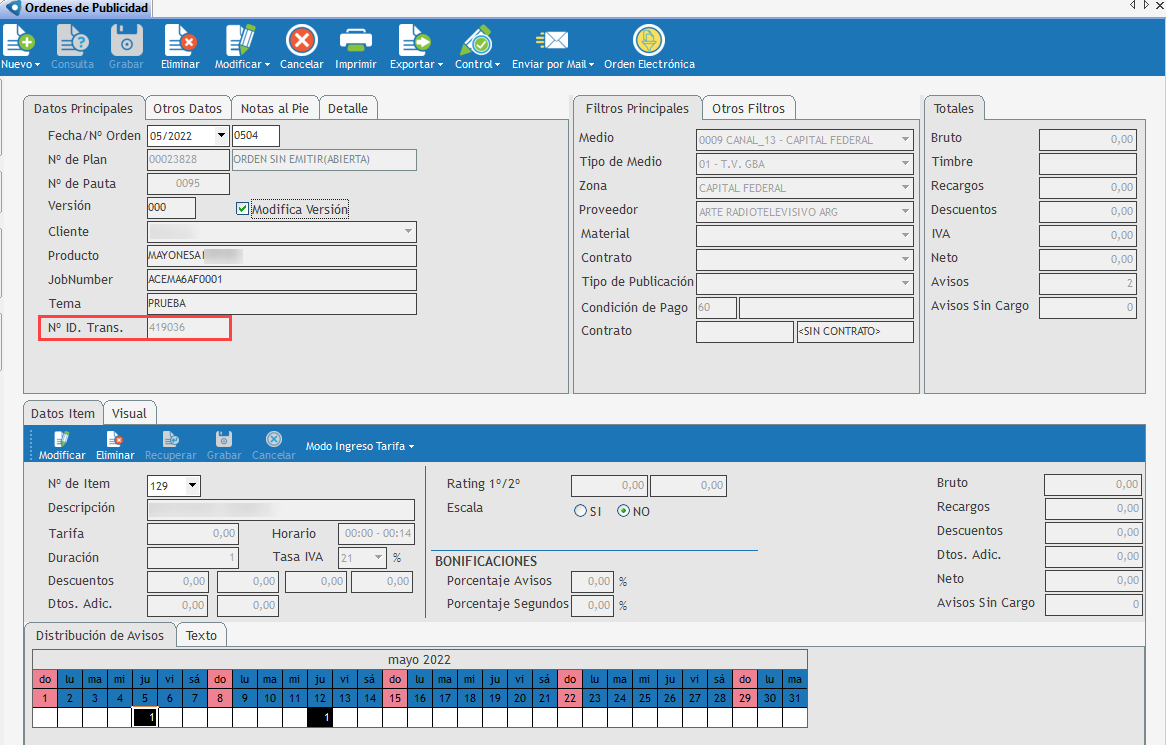Image resolution: width=1166 pixels, height=745 pixels.
Task: Click the Versión field showing 000
Action: (x=171, y=207)
